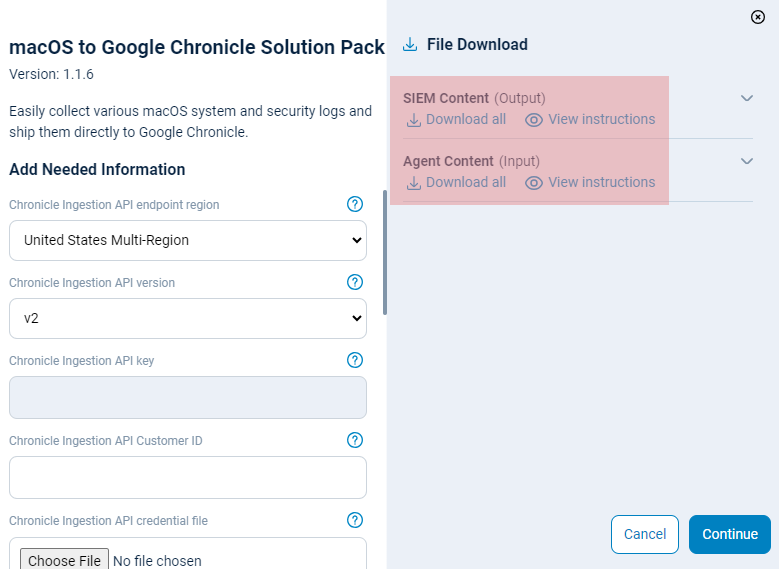Click the Chronicle Ingestion API key field
Viewport: 779px width, 569px height.
188,397
